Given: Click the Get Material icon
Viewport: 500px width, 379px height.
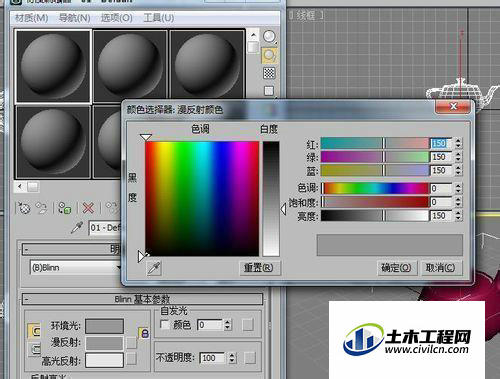Looking at the screenshot, I should point(24,208).
